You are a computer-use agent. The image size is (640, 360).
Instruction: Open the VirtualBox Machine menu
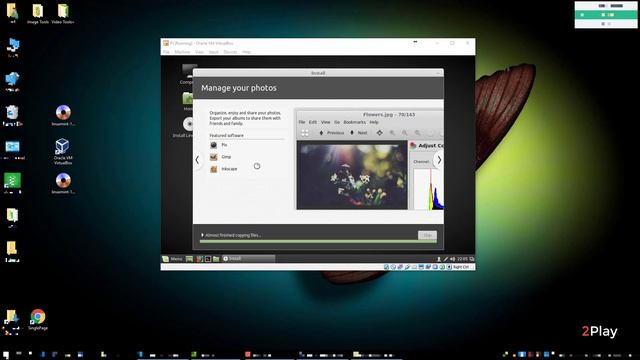tap(182, 52)
